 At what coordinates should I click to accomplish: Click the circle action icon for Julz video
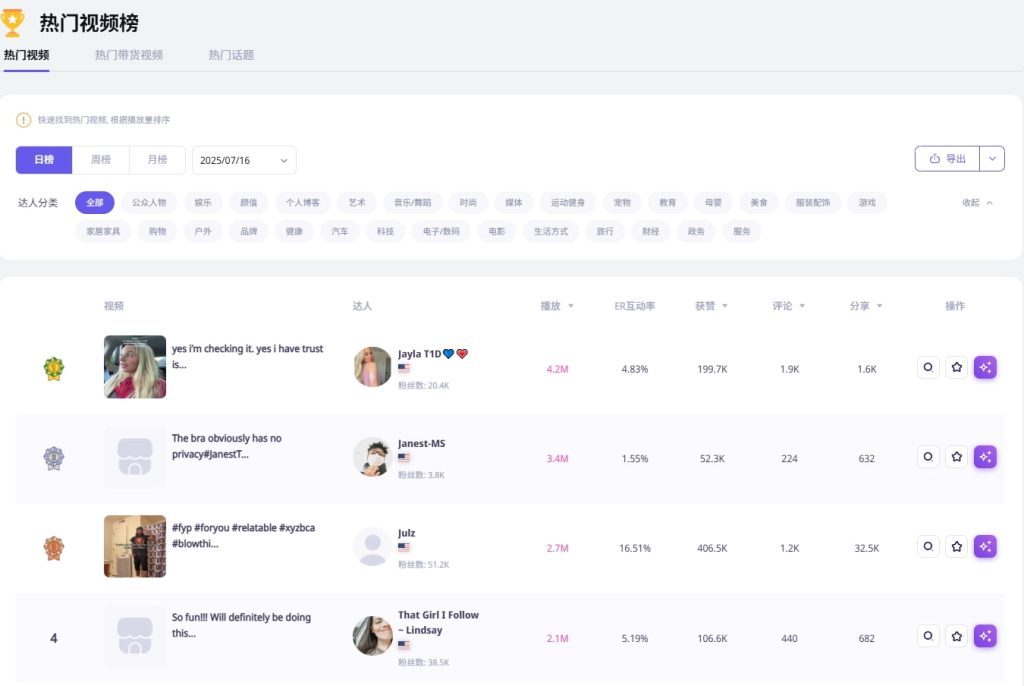[928, 547]
